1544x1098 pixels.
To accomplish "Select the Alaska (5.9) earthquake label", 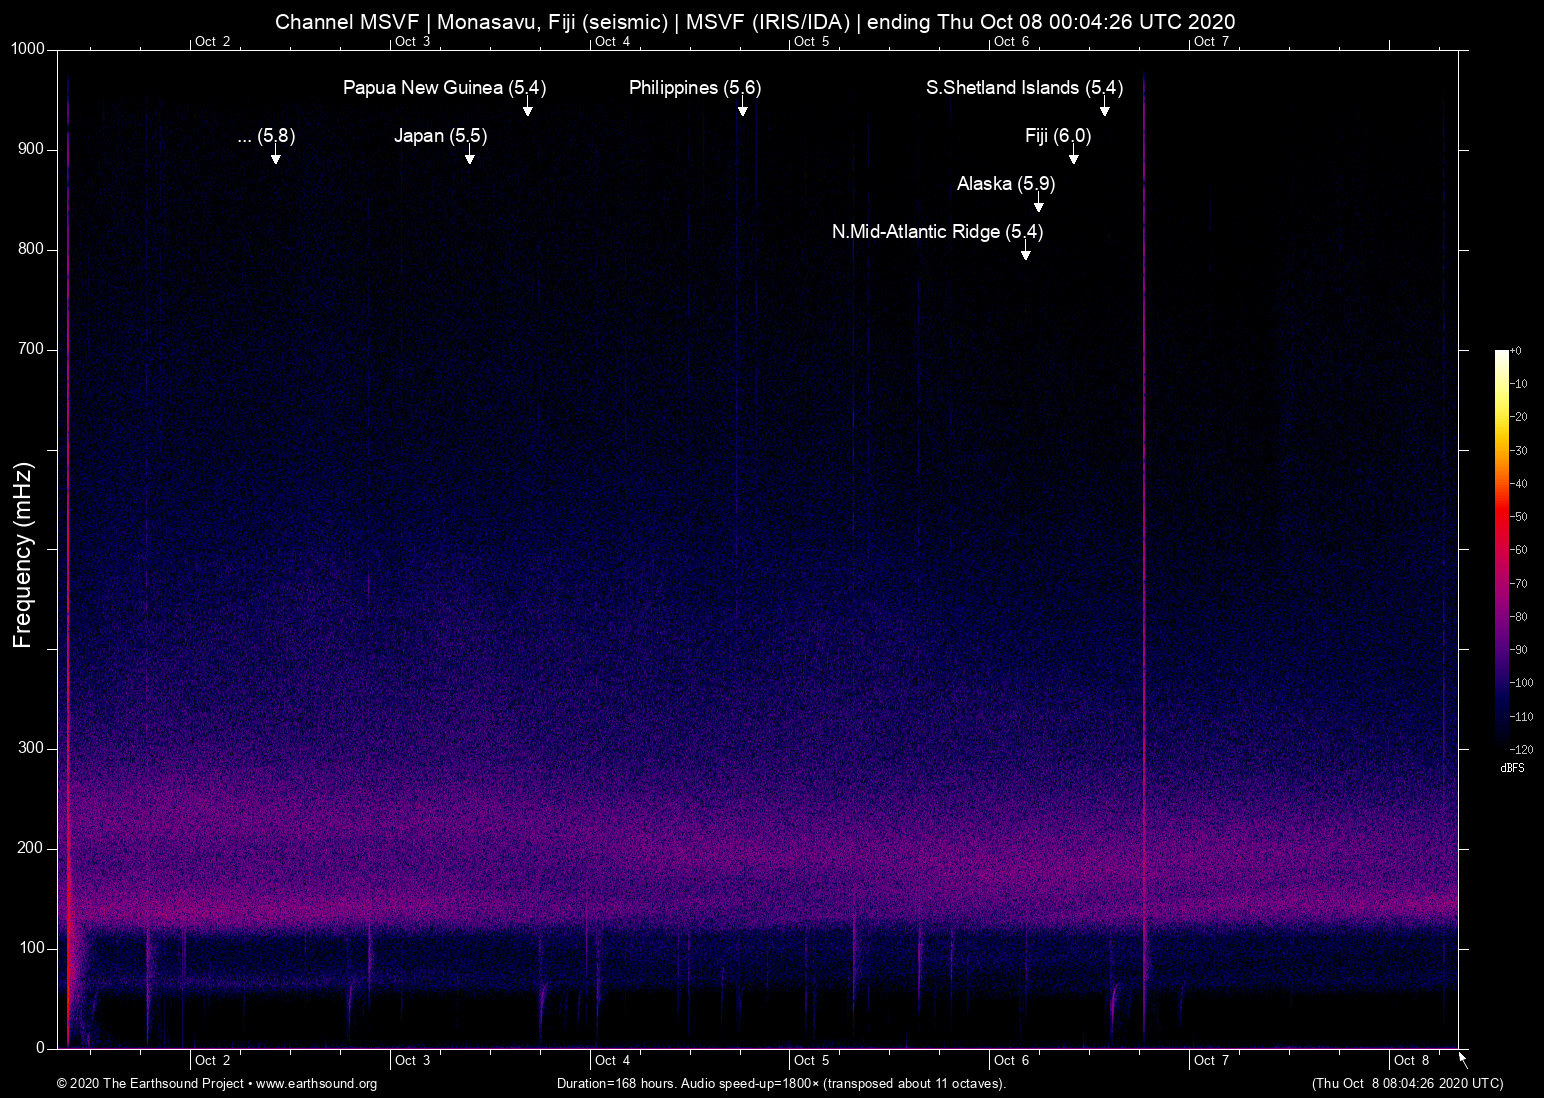I will coord(1005,184).
